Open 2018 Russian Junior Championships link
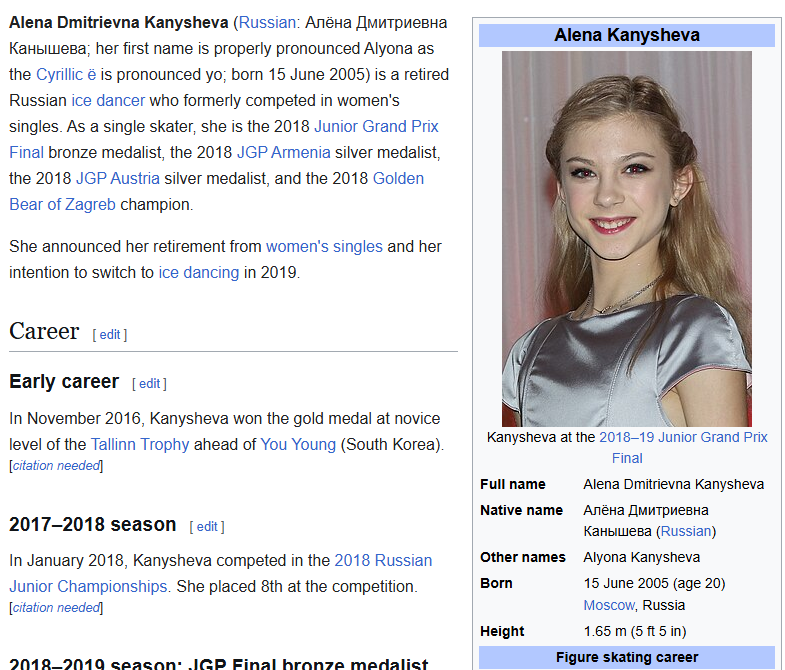Screen dimensions: 785x670 [383, 560]
